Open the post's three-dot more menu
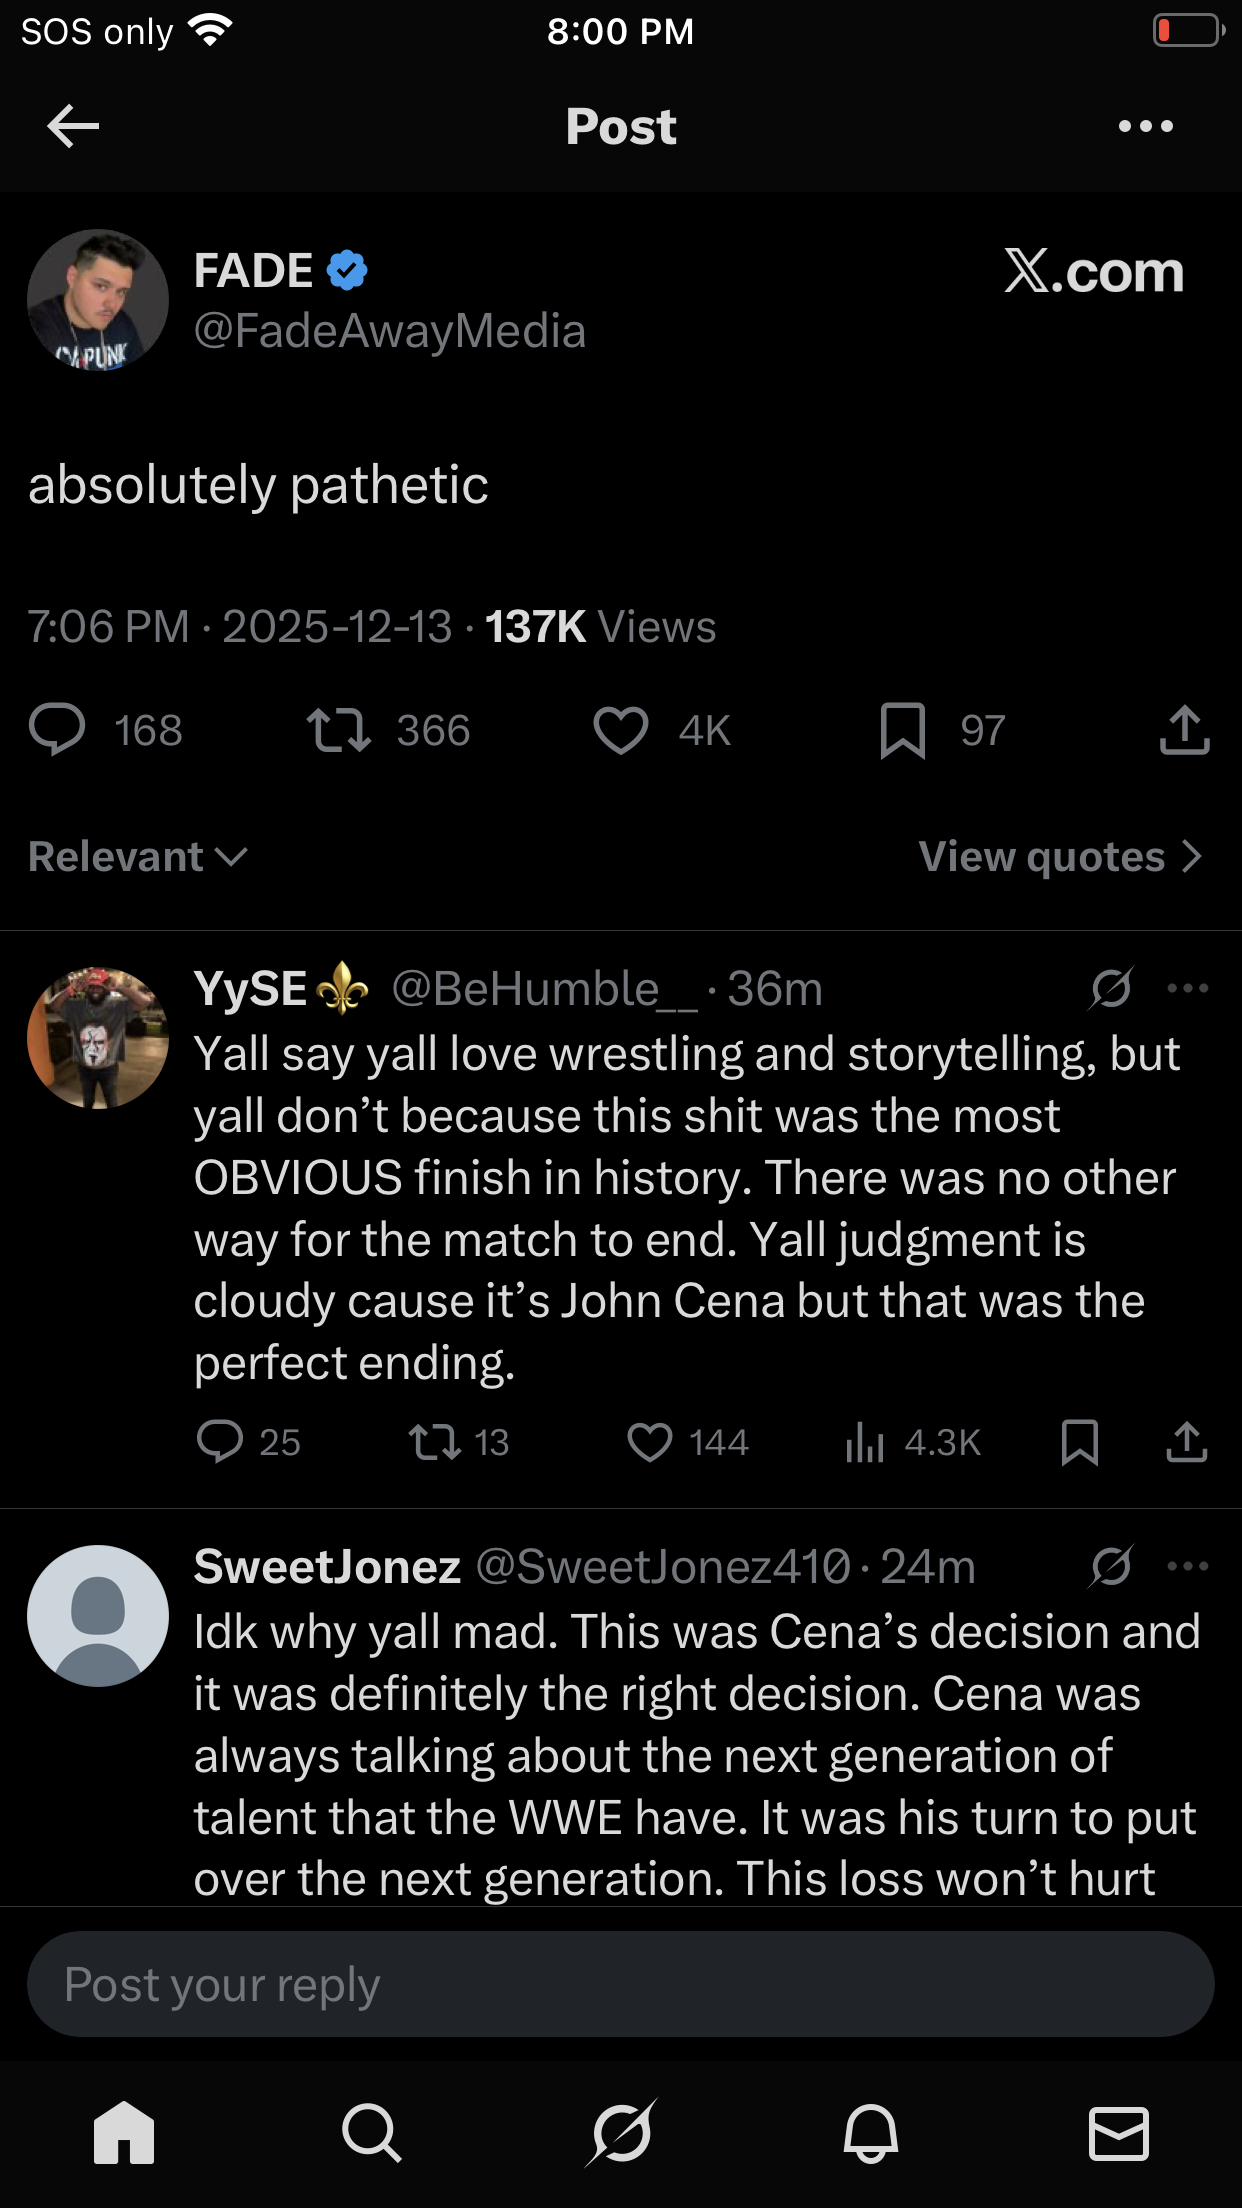This screenshot has height=2208, width=1242. point(1145,126)
